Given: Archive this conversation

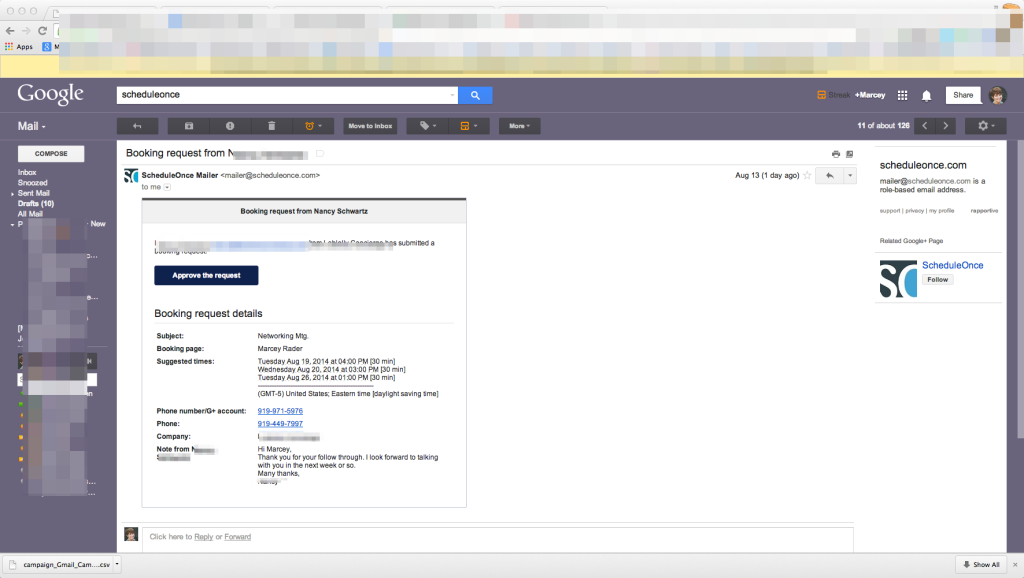Looking at the screenshot, I should [189, 126].
